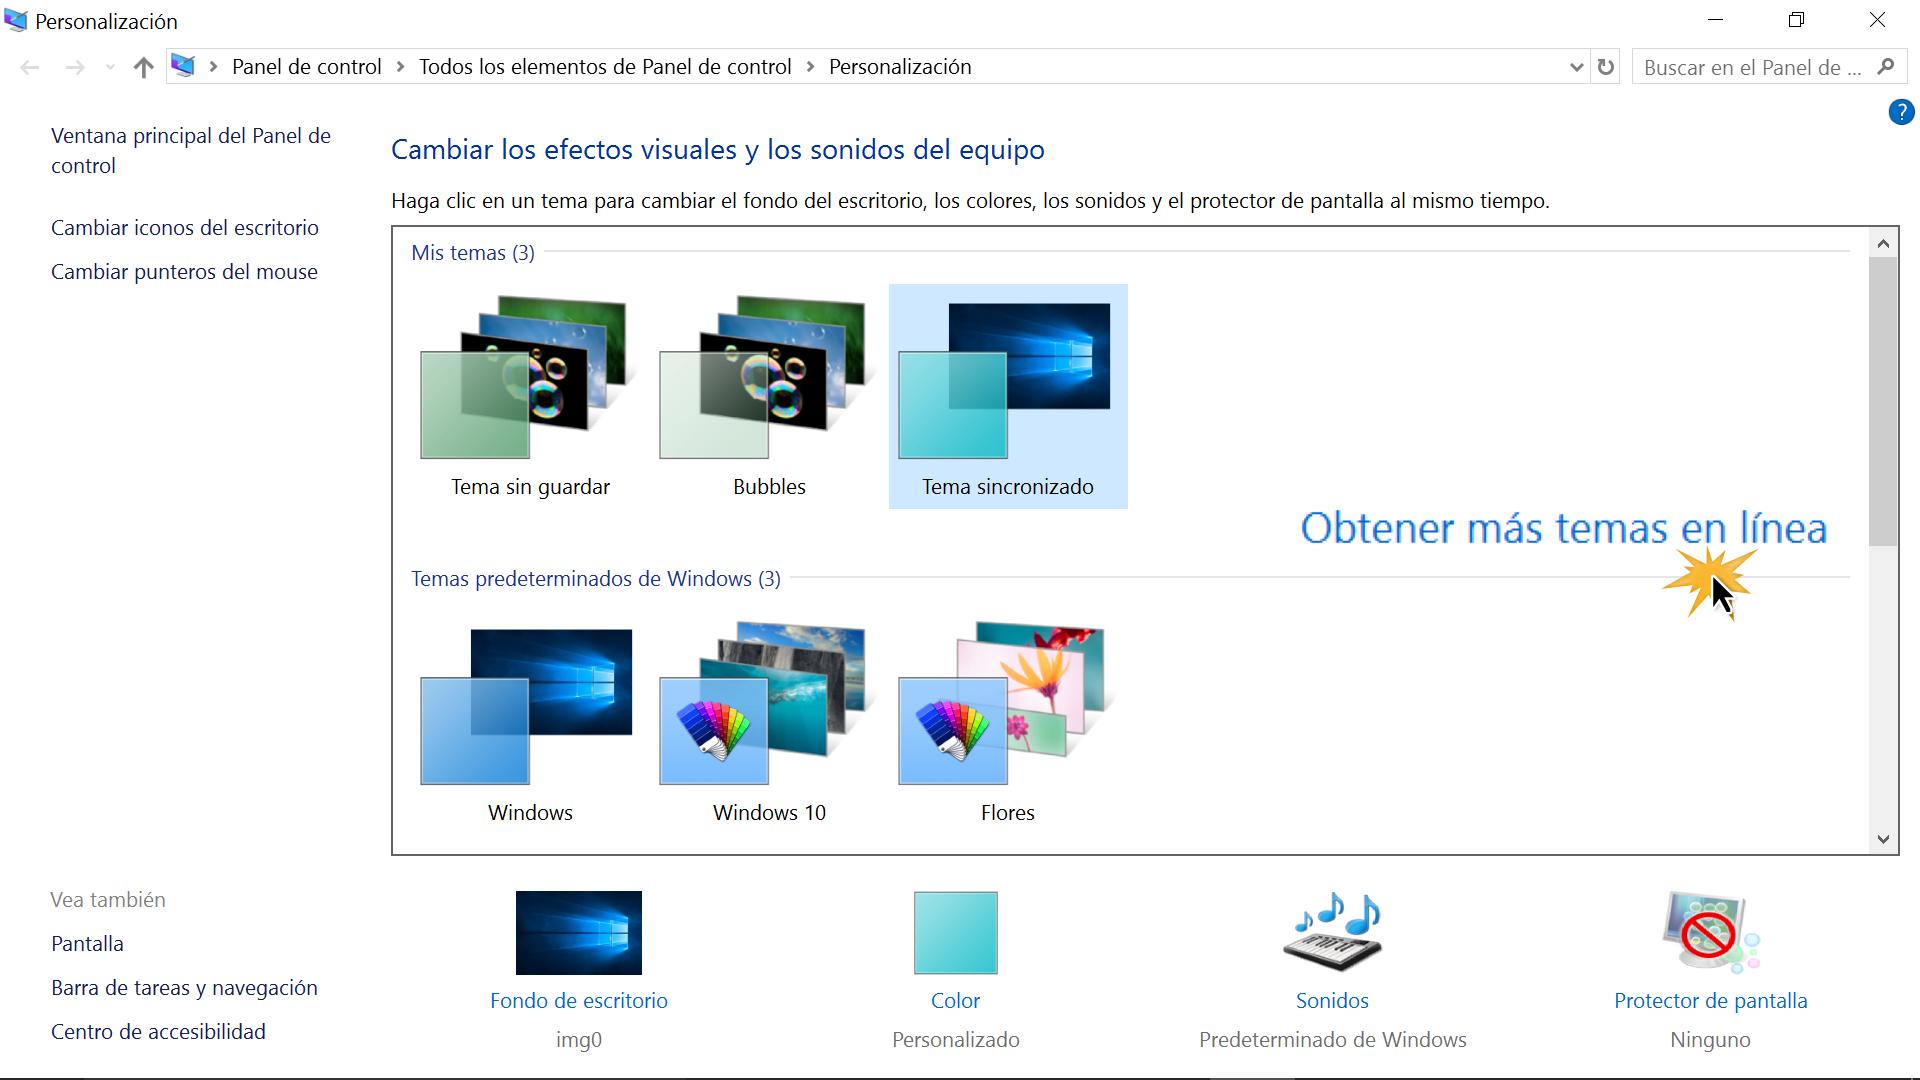Open the Color swatch setting
The width and height of the screenshot is (1920, 1080).
[956, 933]
